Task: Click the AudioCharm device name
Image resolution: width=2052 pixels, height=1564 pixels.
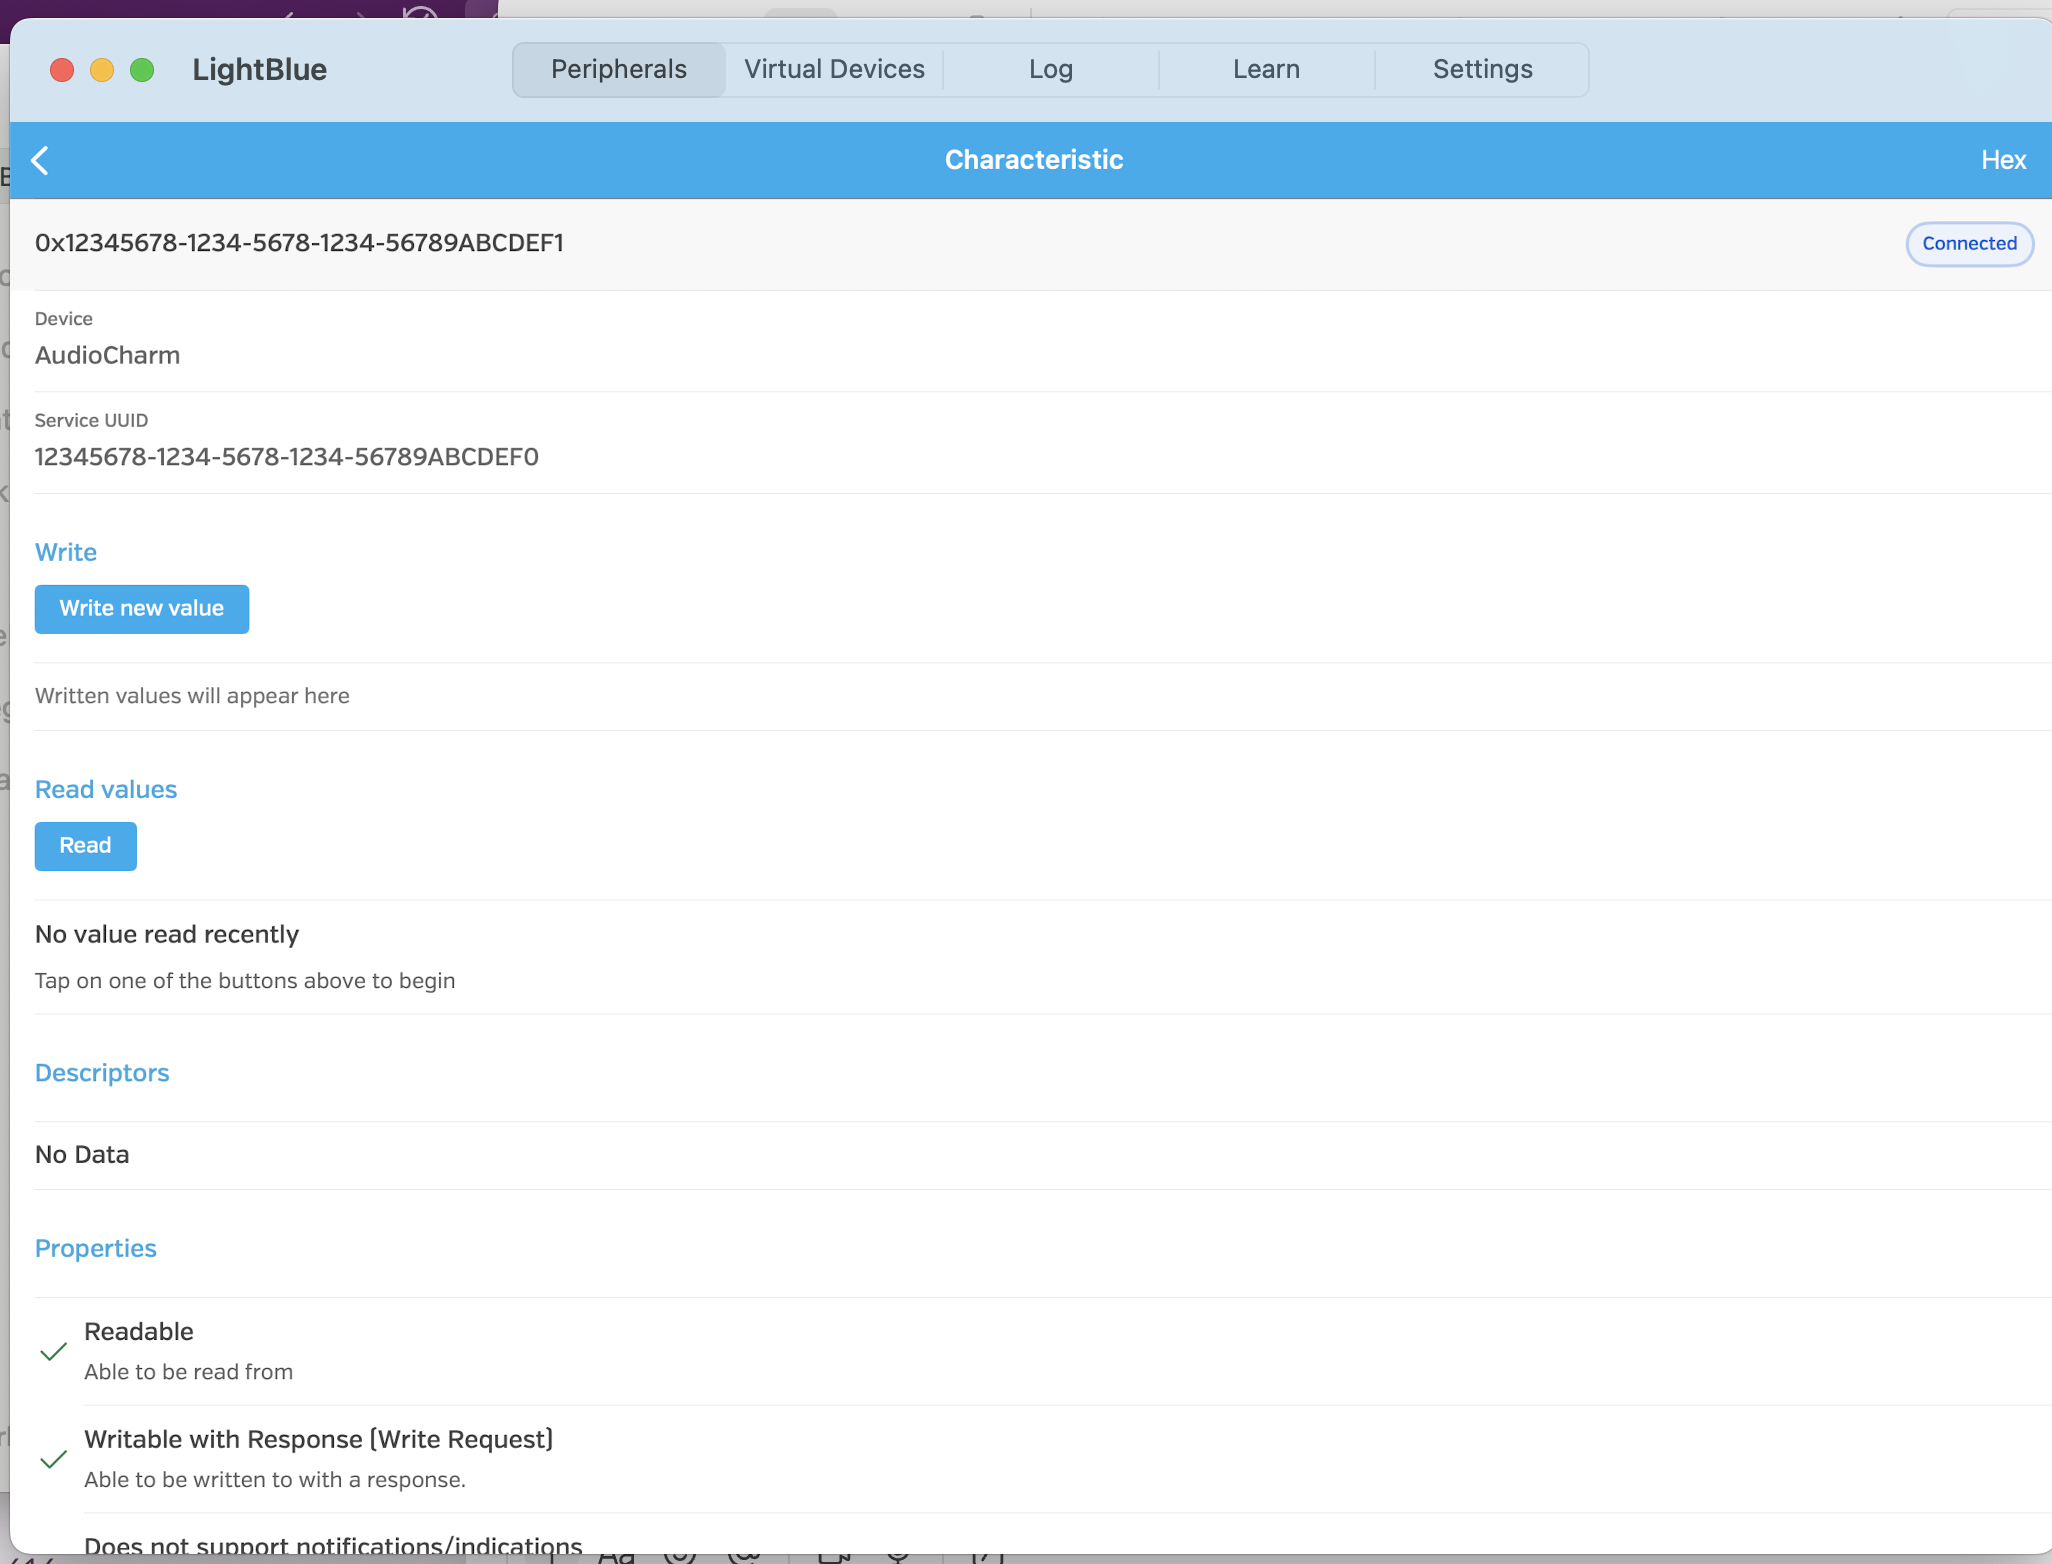Action: tap(107, 355)
